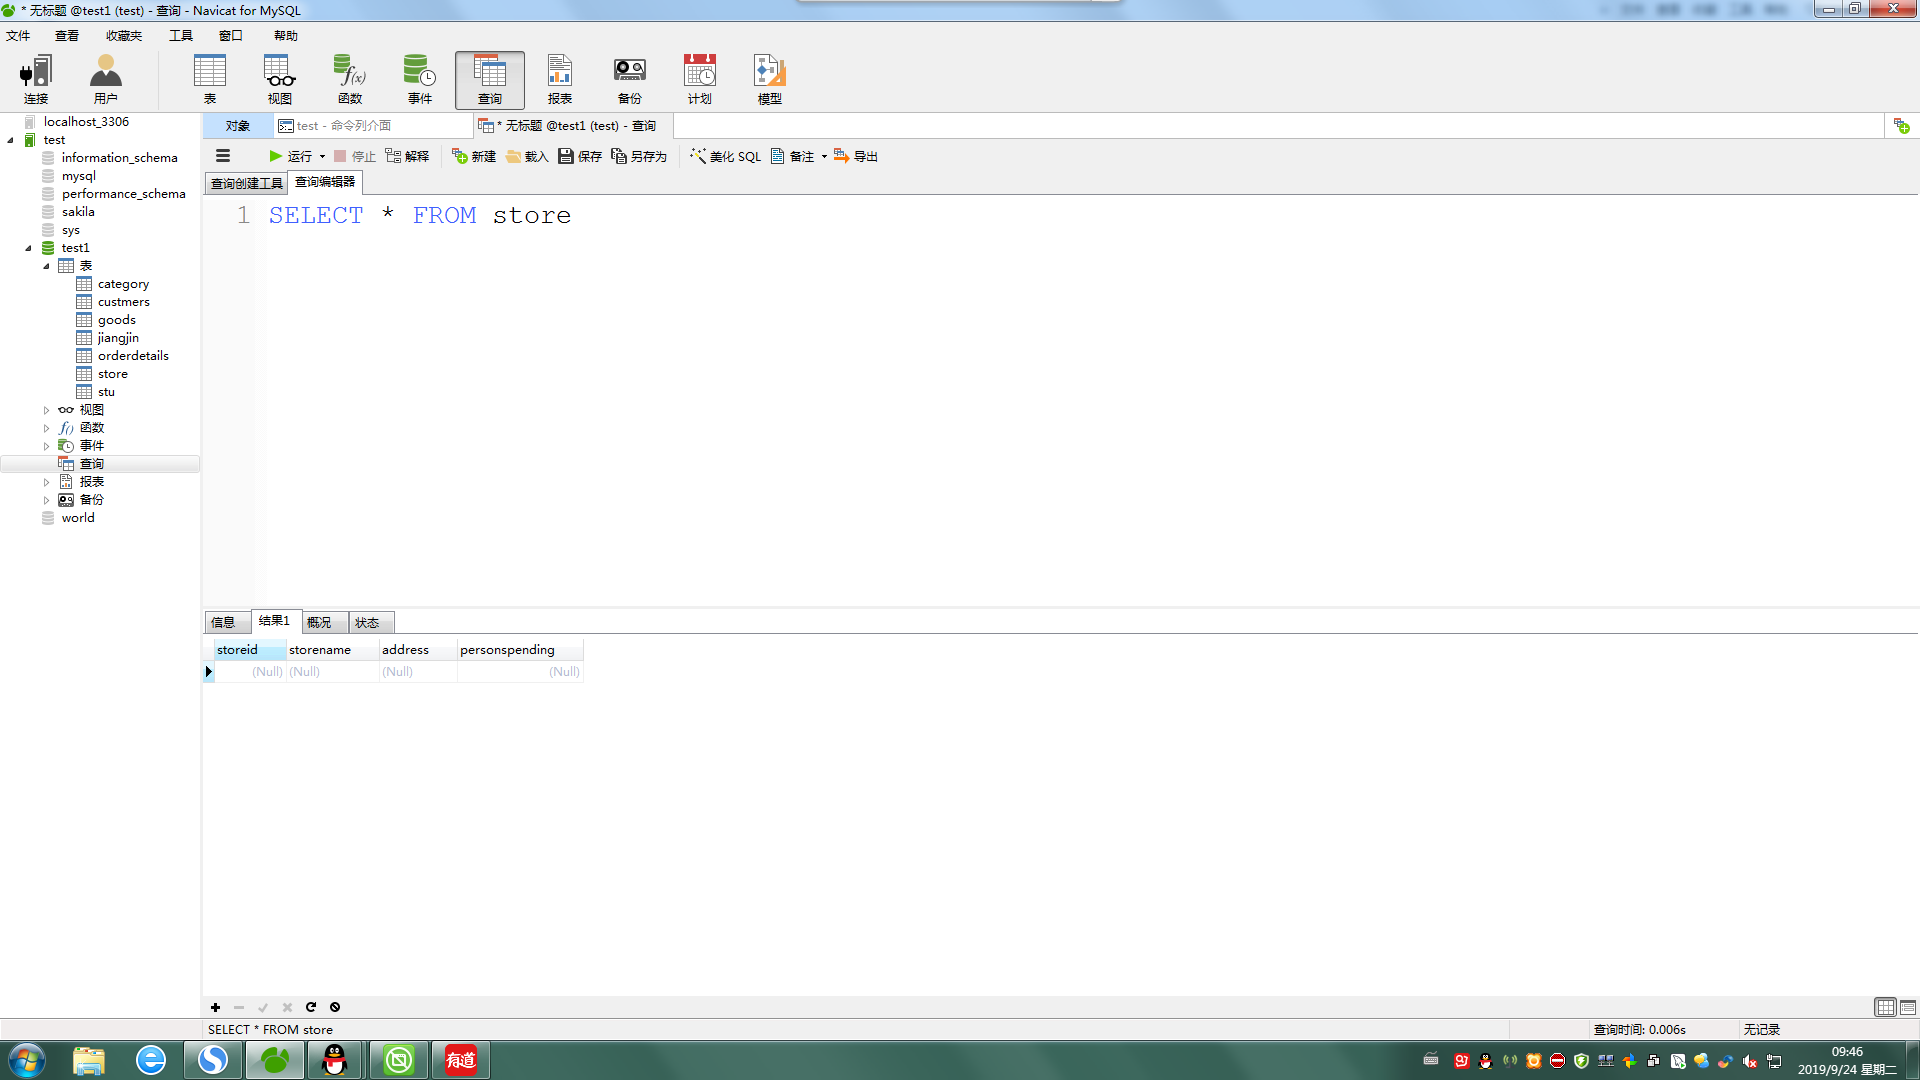Export results with 导出 button
Screen dimensions: 1920x1080
click(856, 156)
